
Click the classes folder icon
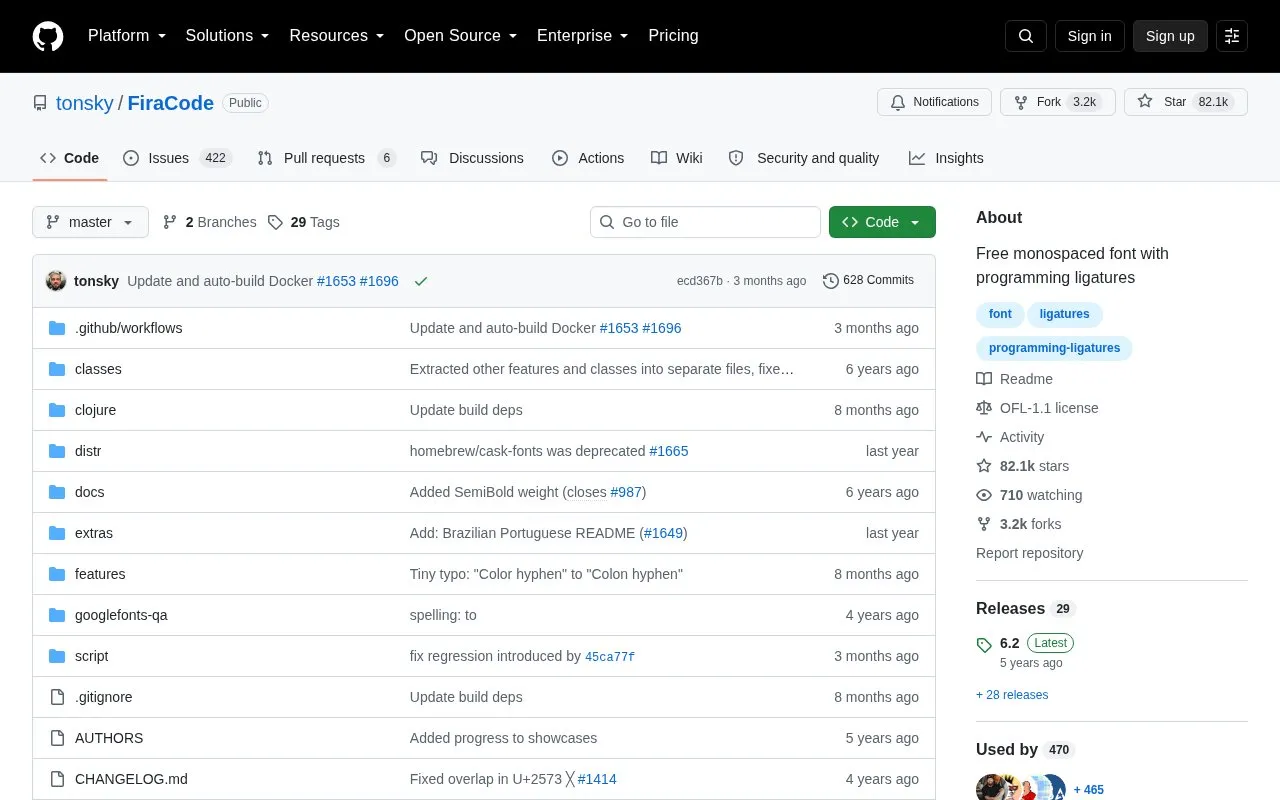(57, 369)
